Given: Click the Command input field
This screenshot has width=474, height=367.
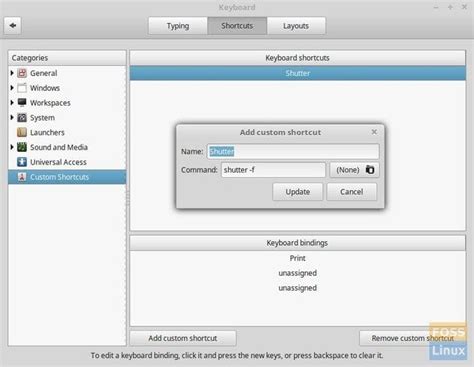Looking at the screenshot, I should pos(273,170).
